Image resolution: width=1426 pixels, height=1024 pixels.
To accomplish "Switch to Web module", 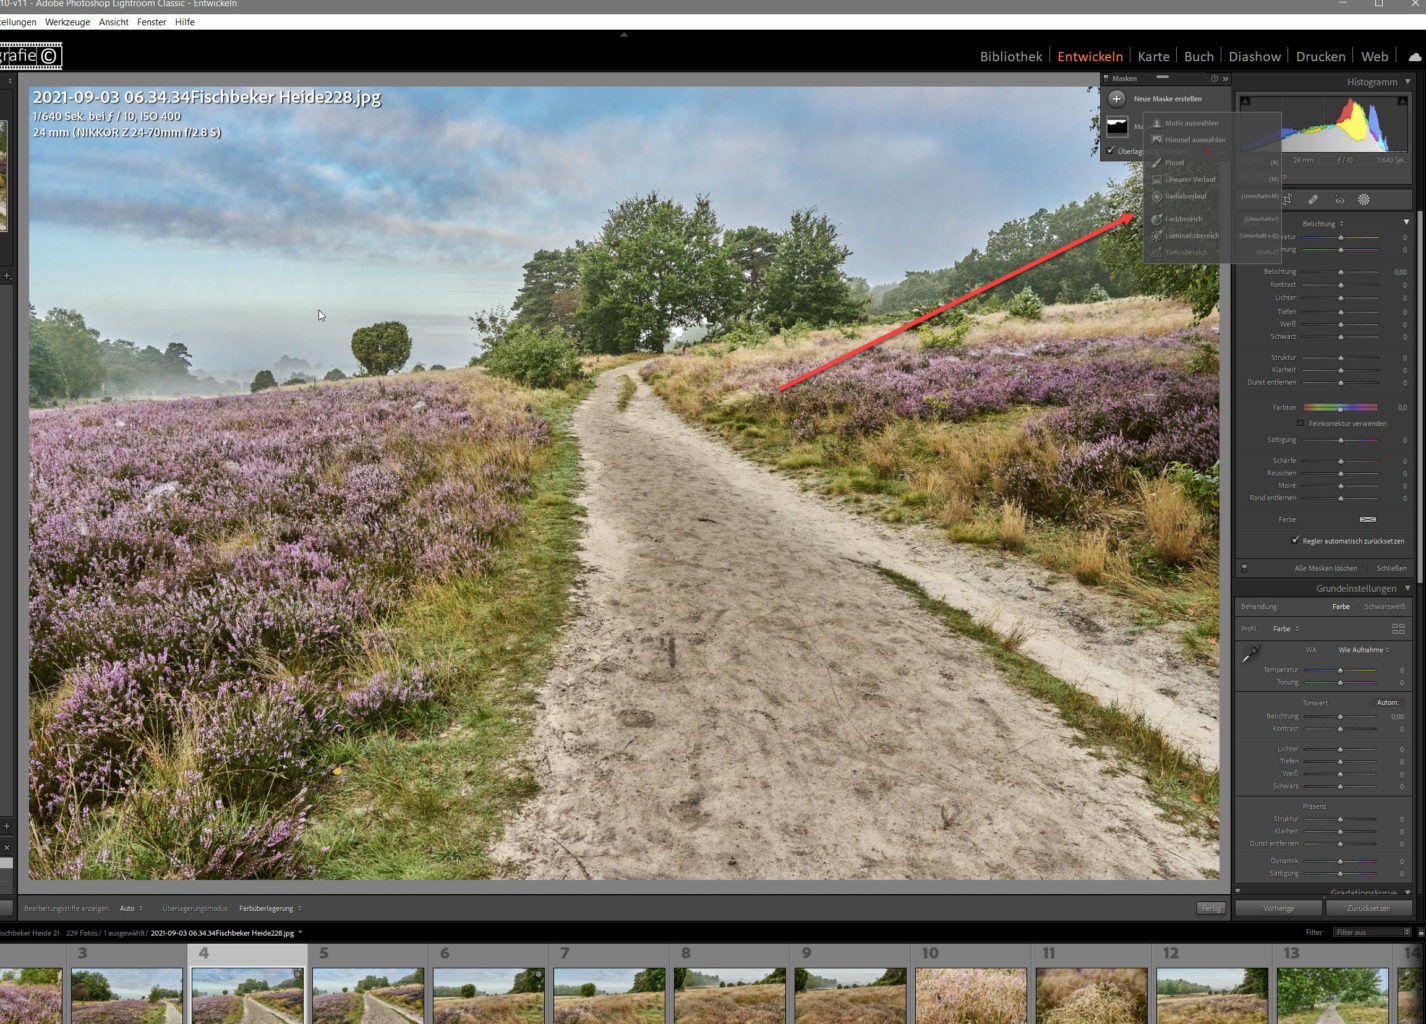I will pos(1374,57).
